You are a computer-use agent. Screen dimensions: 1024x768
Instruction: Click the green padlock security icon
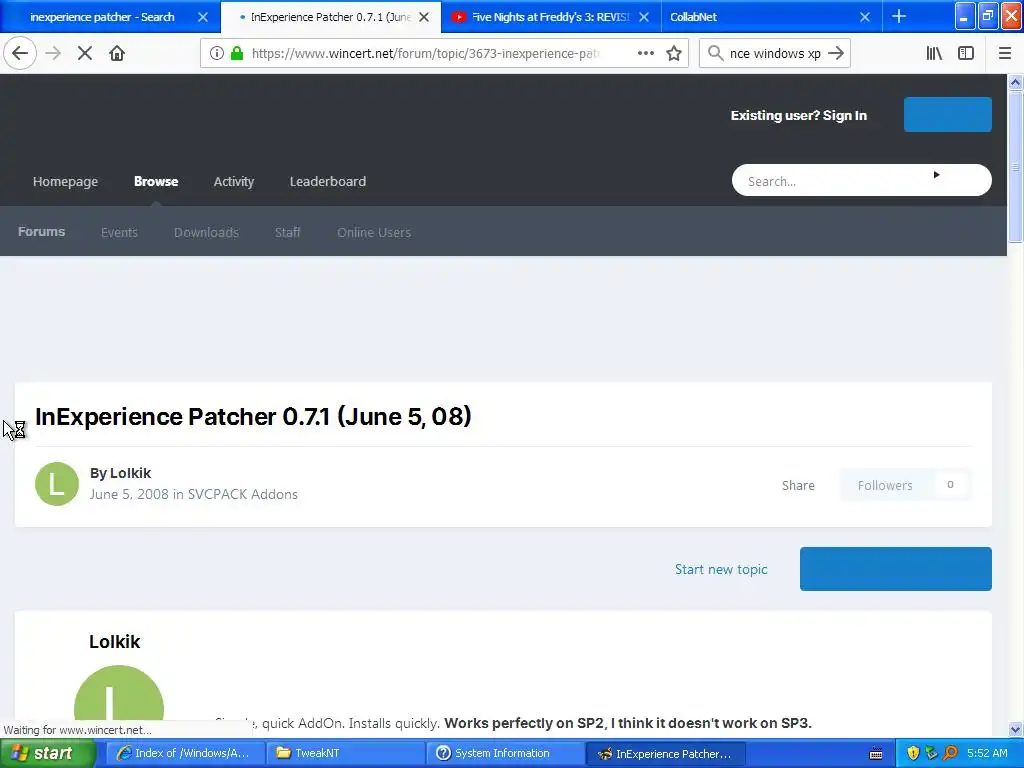pyautogui.click(x=237, y=54)
